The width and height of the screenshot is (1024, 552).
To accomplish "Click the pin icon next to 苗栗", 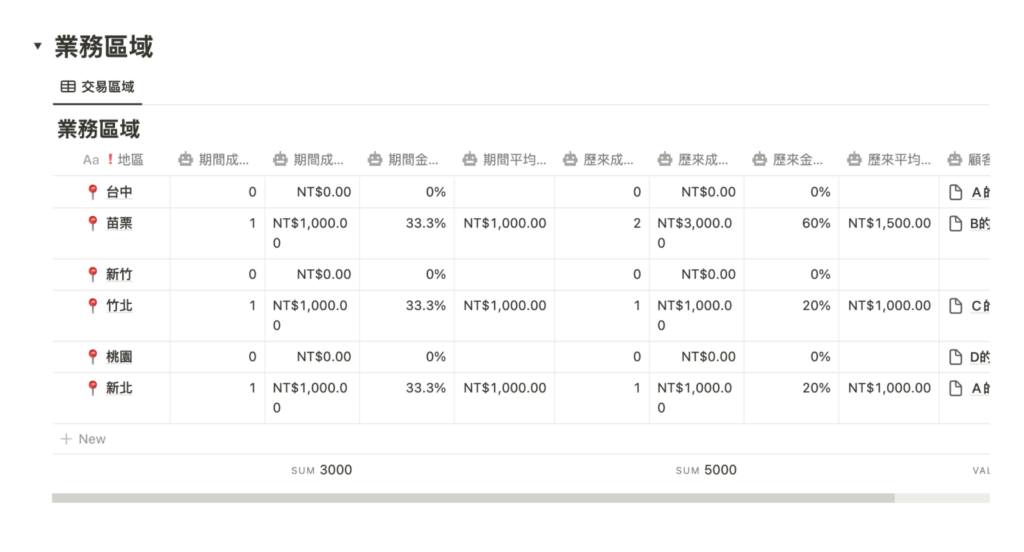I will tap(94, 223).
